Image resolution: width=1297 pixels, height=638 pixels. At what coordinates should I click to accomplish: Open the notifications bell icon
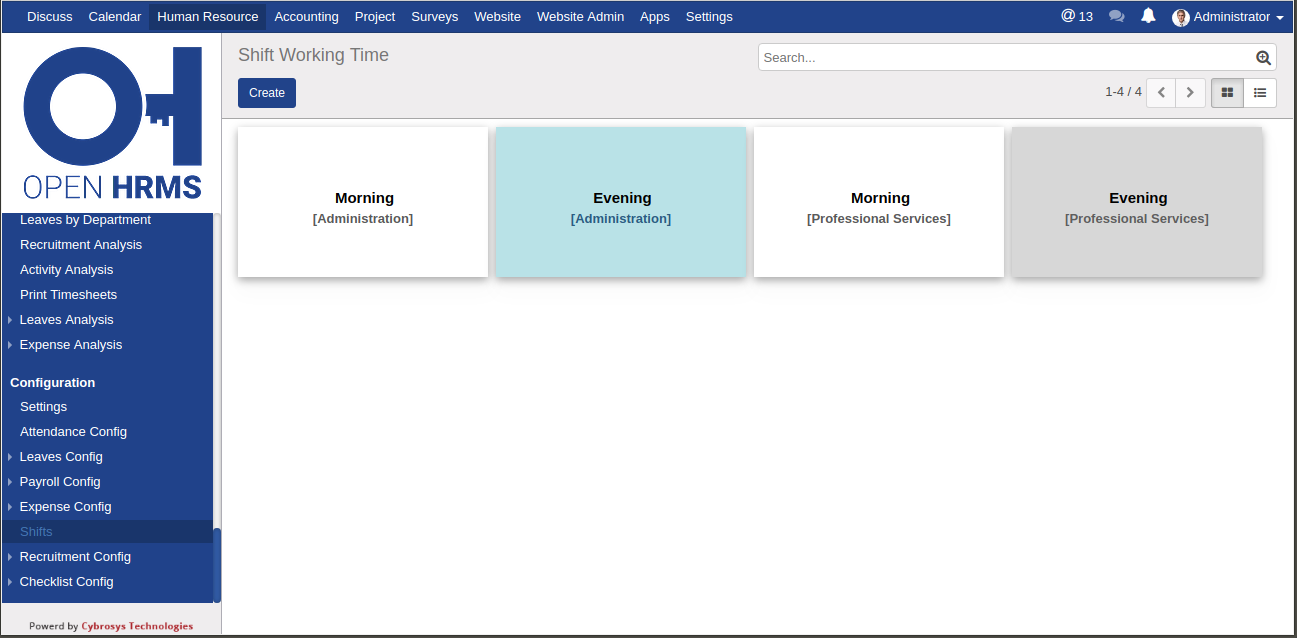tap(1149, 16)
